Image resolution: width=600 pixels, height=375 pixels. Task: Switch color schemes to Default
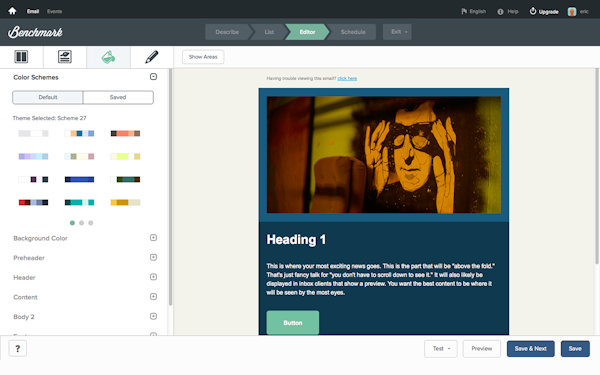pyautogui.click(x=48, y=97)
